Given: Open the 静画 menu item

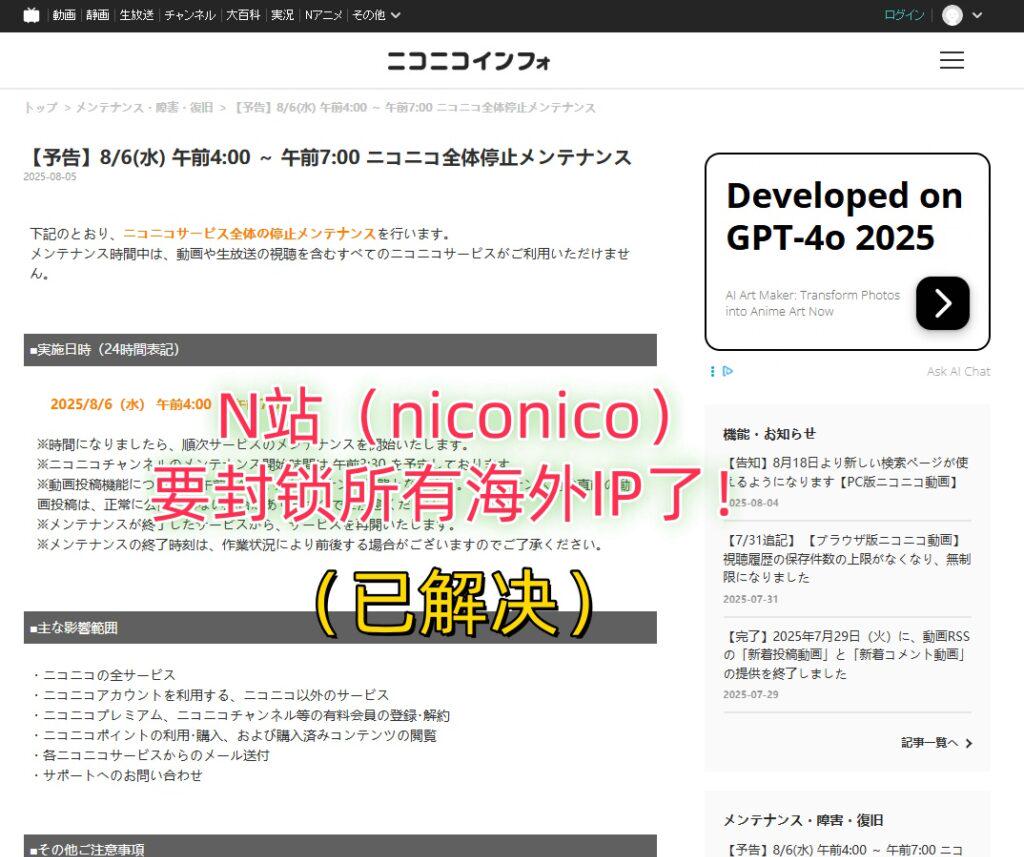Looking at the screenshot, I should click(x=97, y=15).
